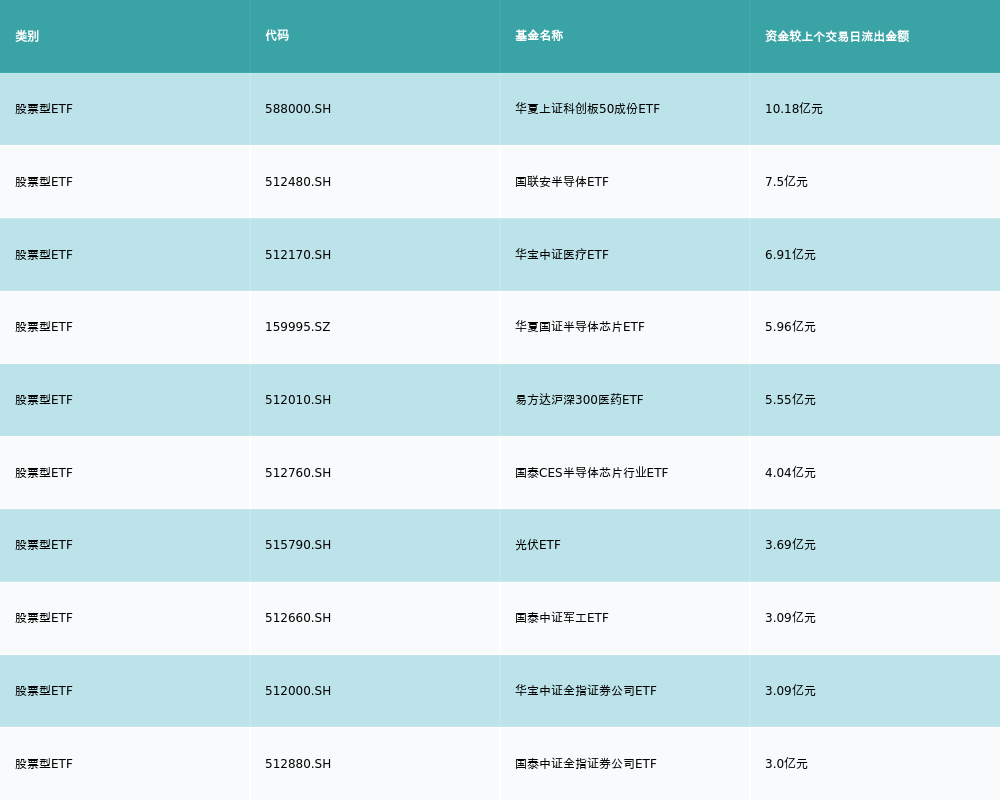Select the 5.55亿元 outflow value
The width and height of the screenshot is (1000, 800).
(790, 400)
